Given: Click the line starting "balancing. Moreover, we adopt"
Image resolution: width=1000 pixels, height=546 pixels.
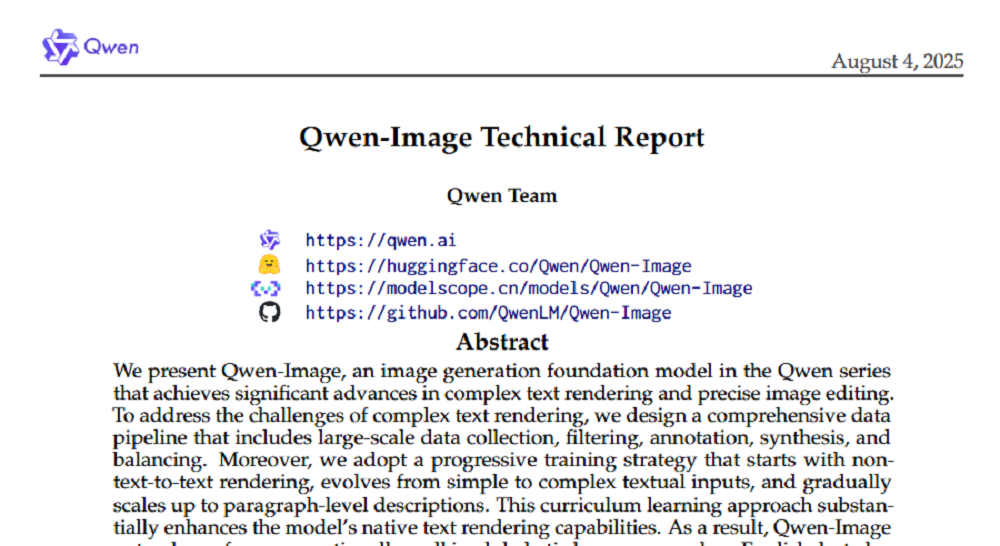Looking at the screenshot, I should click(x=502, y=460).
